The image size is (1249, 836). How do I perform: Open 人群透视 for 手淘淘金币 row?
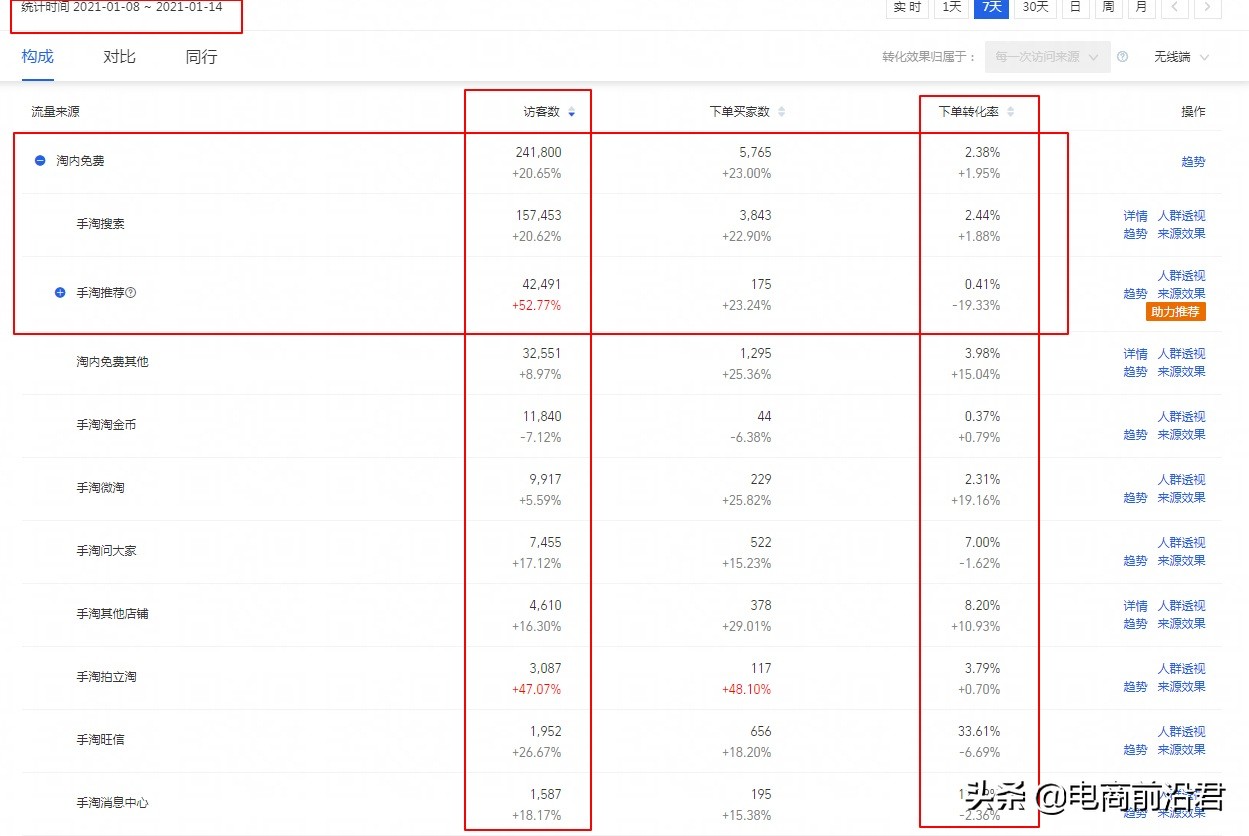[1182, 416]
